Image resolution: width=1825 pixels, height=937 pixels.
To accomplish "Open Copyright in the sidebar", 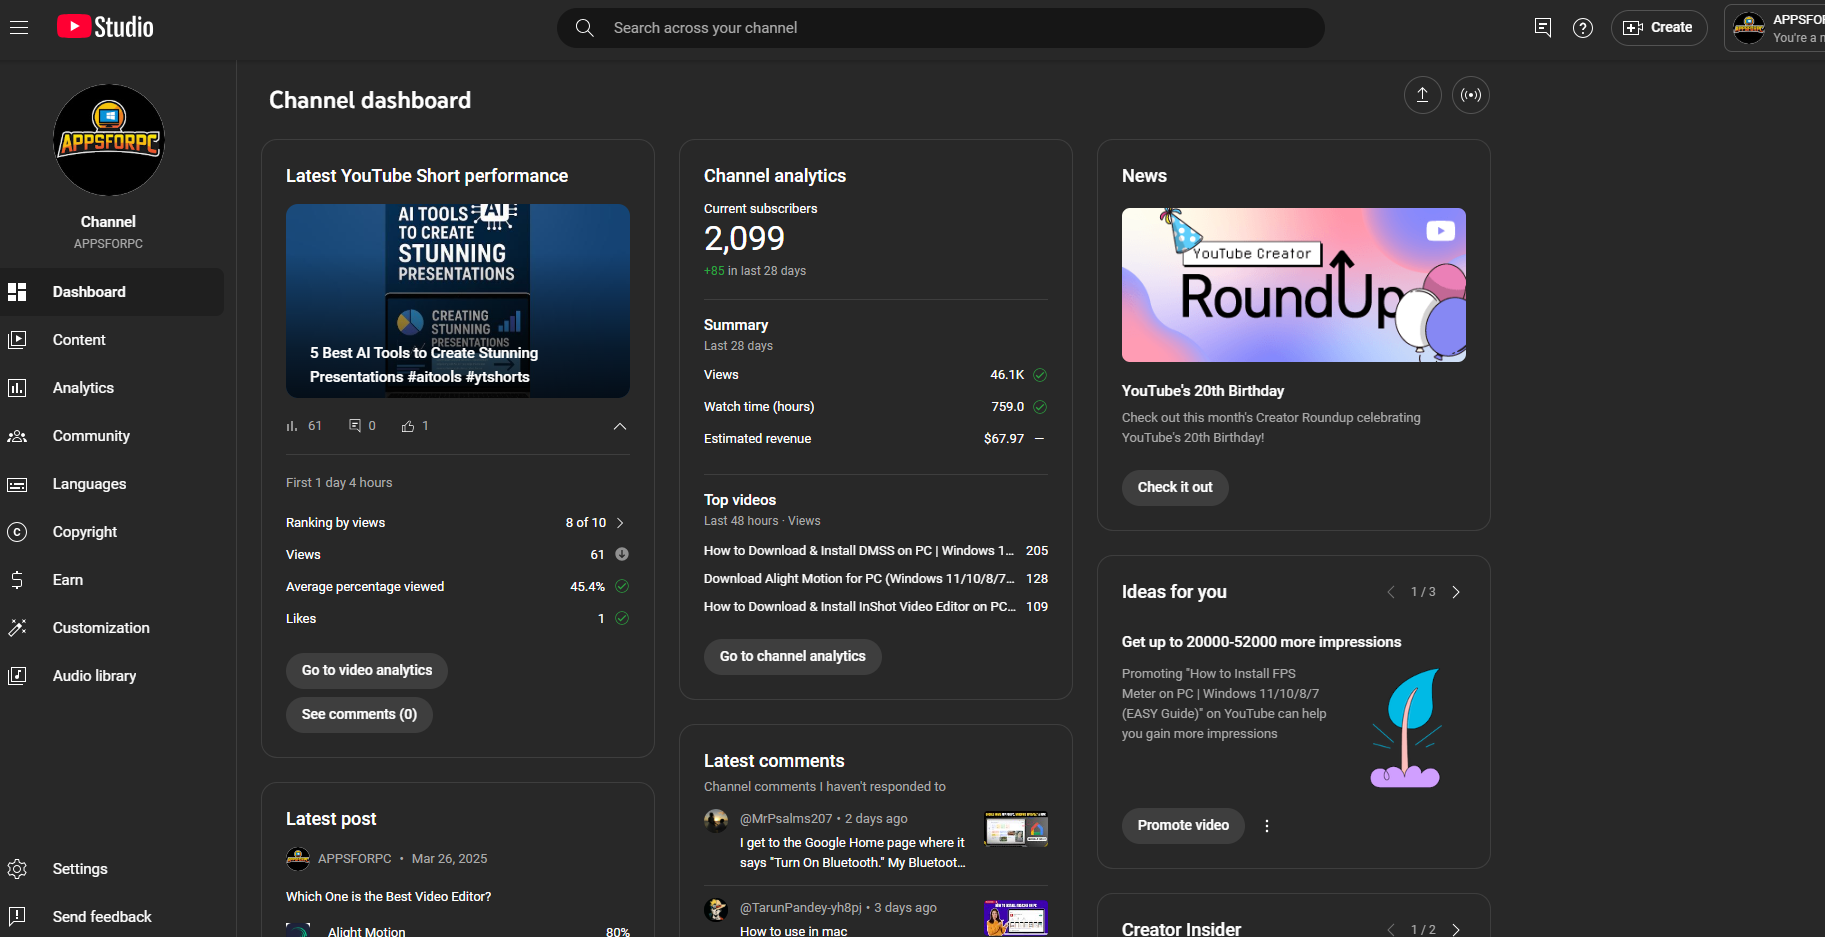I will pos(112,532).
